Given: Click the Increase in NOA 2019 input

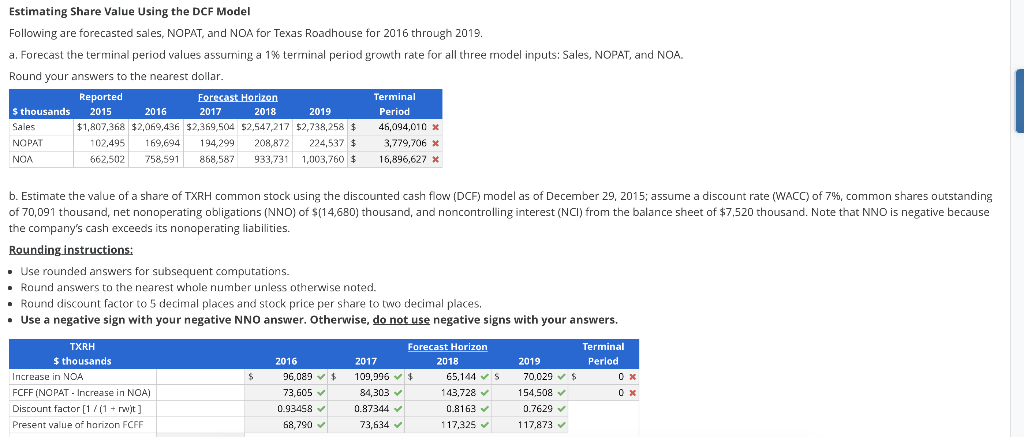Looking at the screenshot, I should 528,376.
